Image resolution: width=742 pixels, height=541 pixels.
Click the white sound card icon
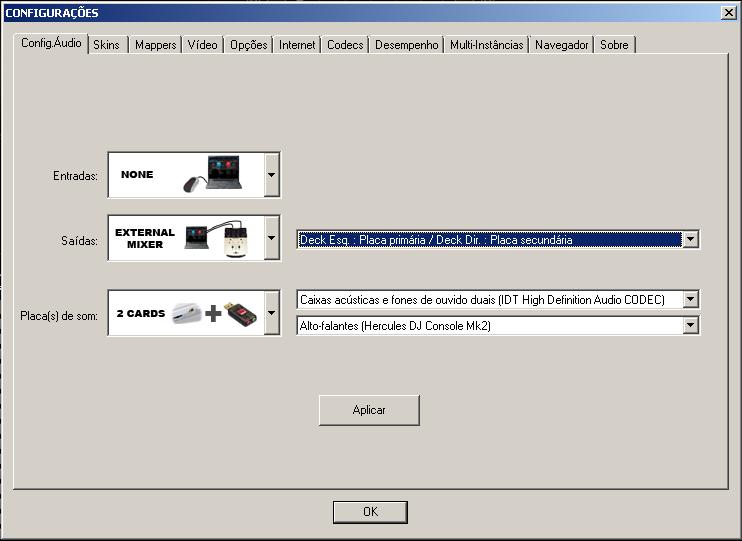(186, 313)
